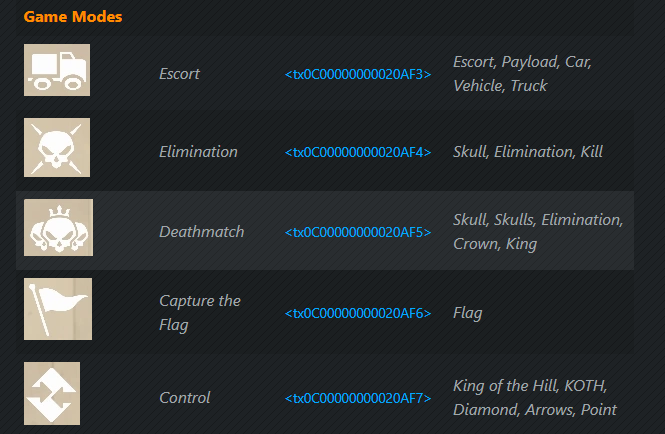Viewport: 665px width, 434px height.
Task: Select the Deathmatch mode name
Action: [201, 232]
